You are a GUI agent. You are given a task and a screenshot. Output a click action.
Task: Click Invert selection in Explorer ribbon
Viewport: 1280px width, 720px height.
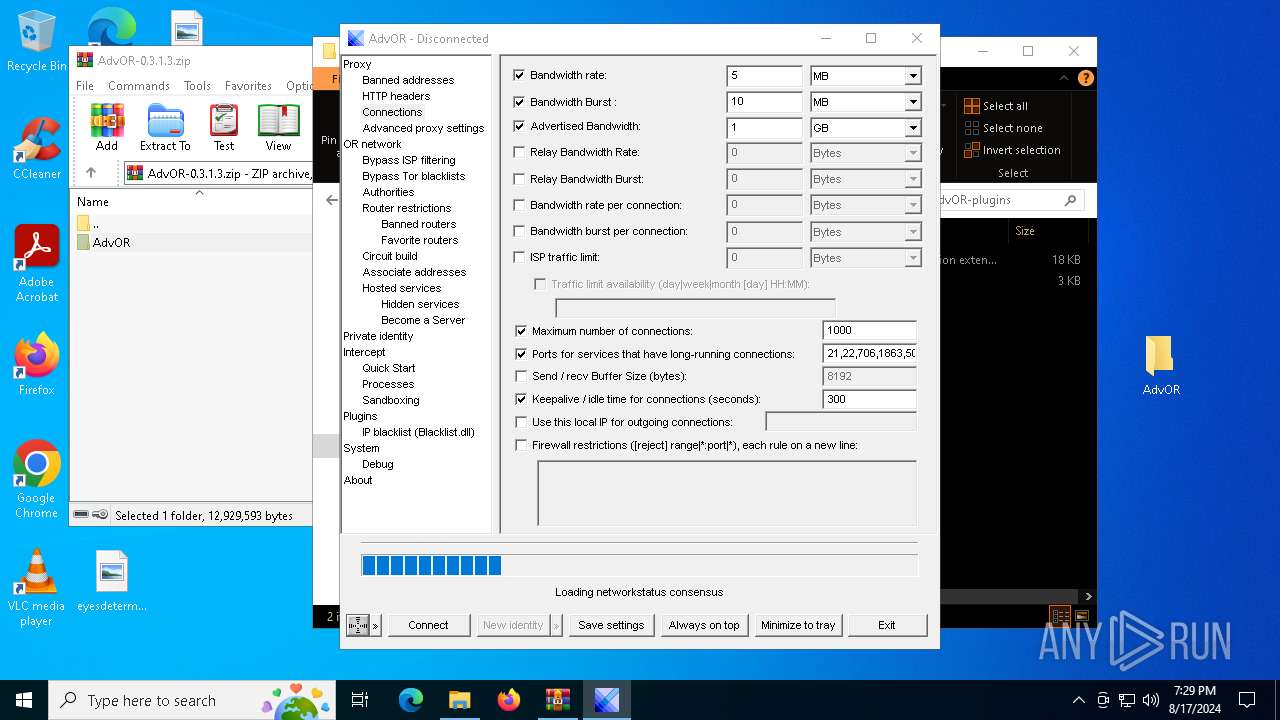[x=1012, y=150]
